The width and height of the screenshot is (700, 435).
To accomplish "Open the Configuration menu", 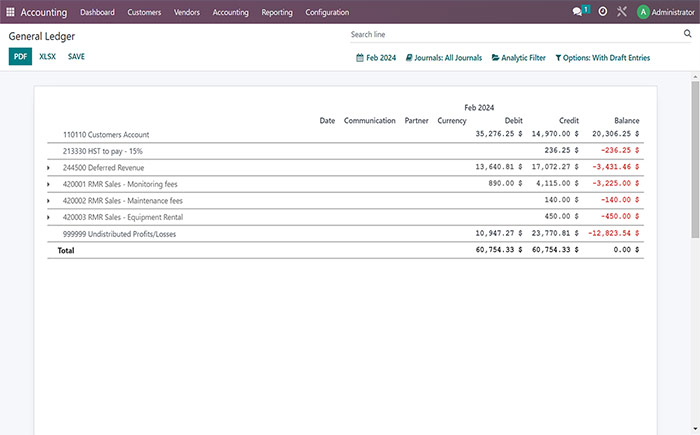I will point(327,12).
